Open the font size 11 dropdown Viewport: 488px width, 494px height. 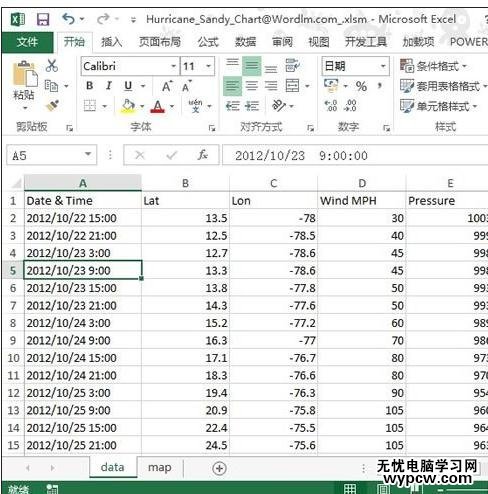click(209, 66)
